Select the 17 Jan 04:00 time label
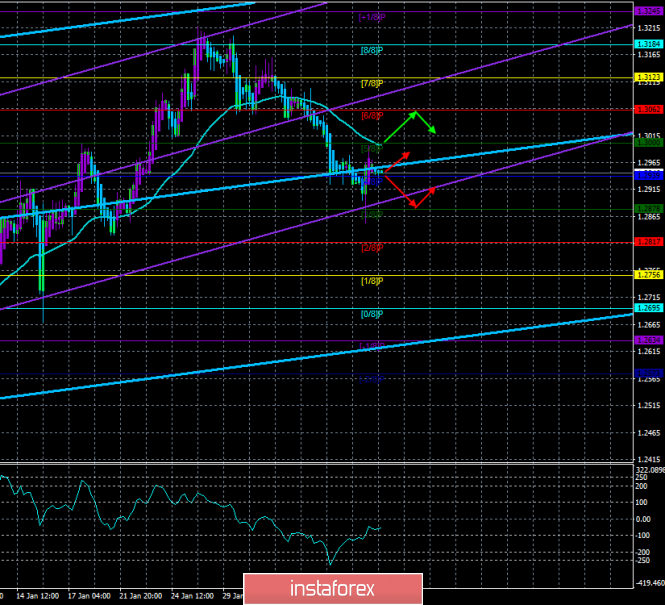The width and height of the screenshot is (665, 605). click(89, 596)
